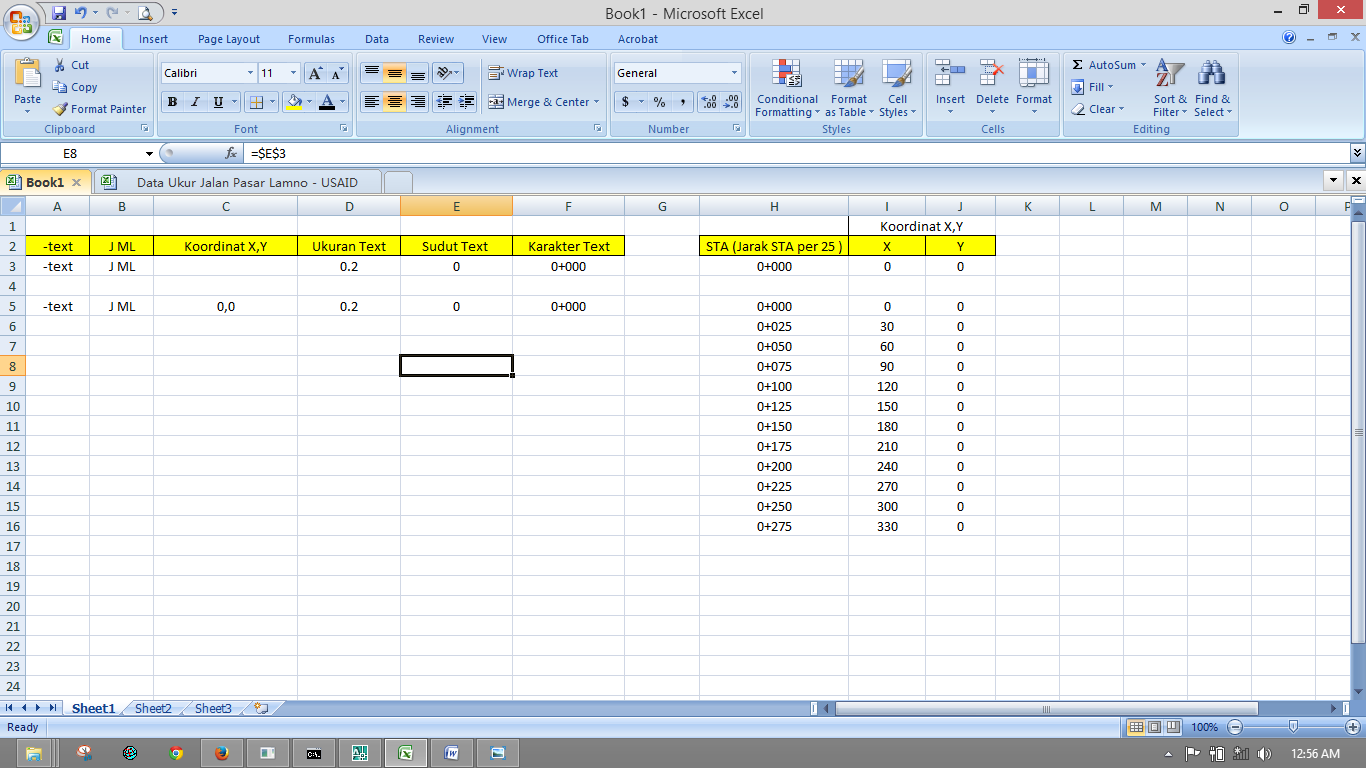Open Conditional Formatting
The height and width of the screenshot is (768, 1366).
[x=787, y=88]
